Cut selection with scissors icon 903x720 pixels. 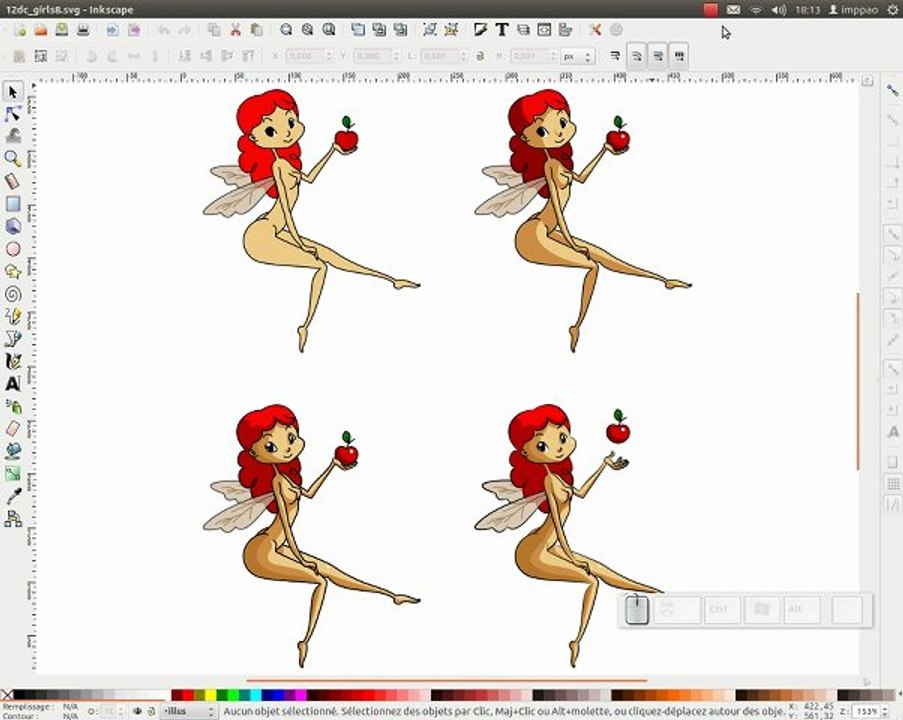pyautogui.click(x=235, y=30)
